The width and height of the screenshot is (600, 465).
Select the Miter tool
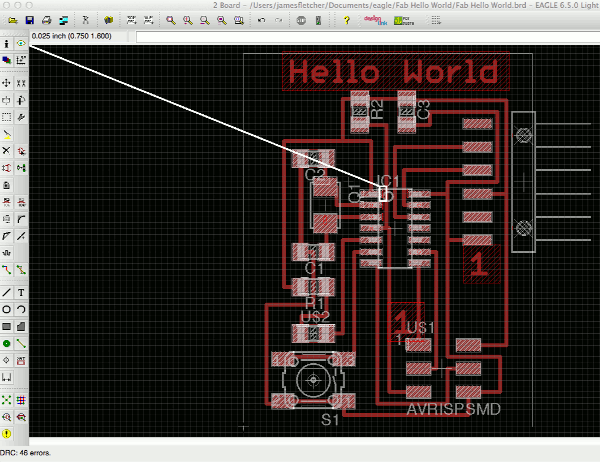coord(21,219)
